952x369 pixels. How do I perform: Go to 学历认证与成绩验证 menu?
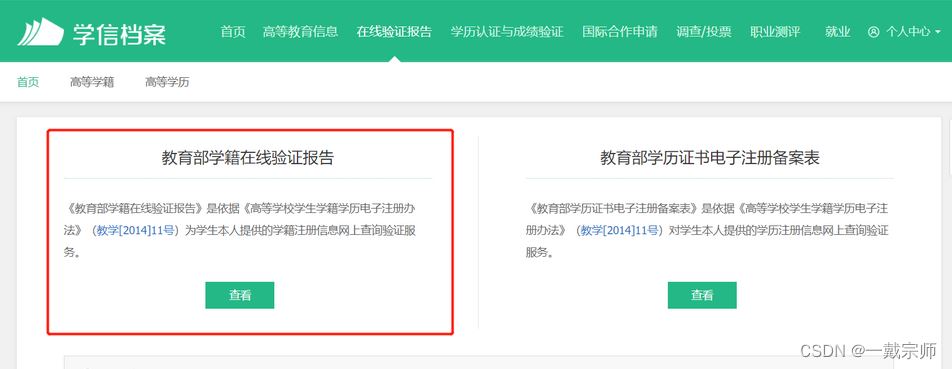pos(507,32)
